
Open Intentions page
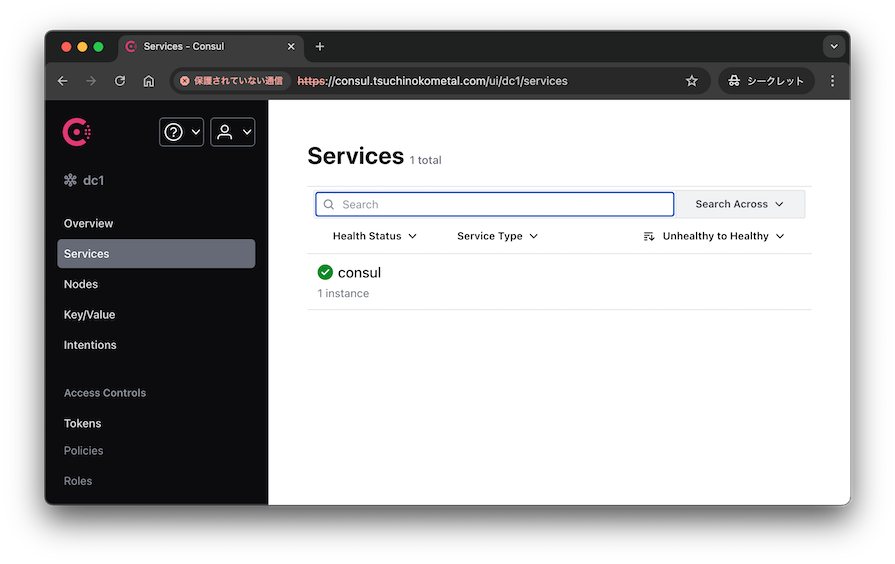point(90,345)
